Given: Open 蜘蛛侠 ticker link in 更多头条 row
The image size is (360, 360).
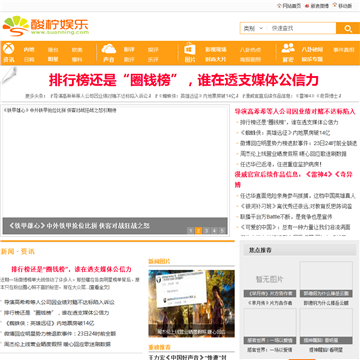Looking at the screenshot, I should (x=197, y=96).
